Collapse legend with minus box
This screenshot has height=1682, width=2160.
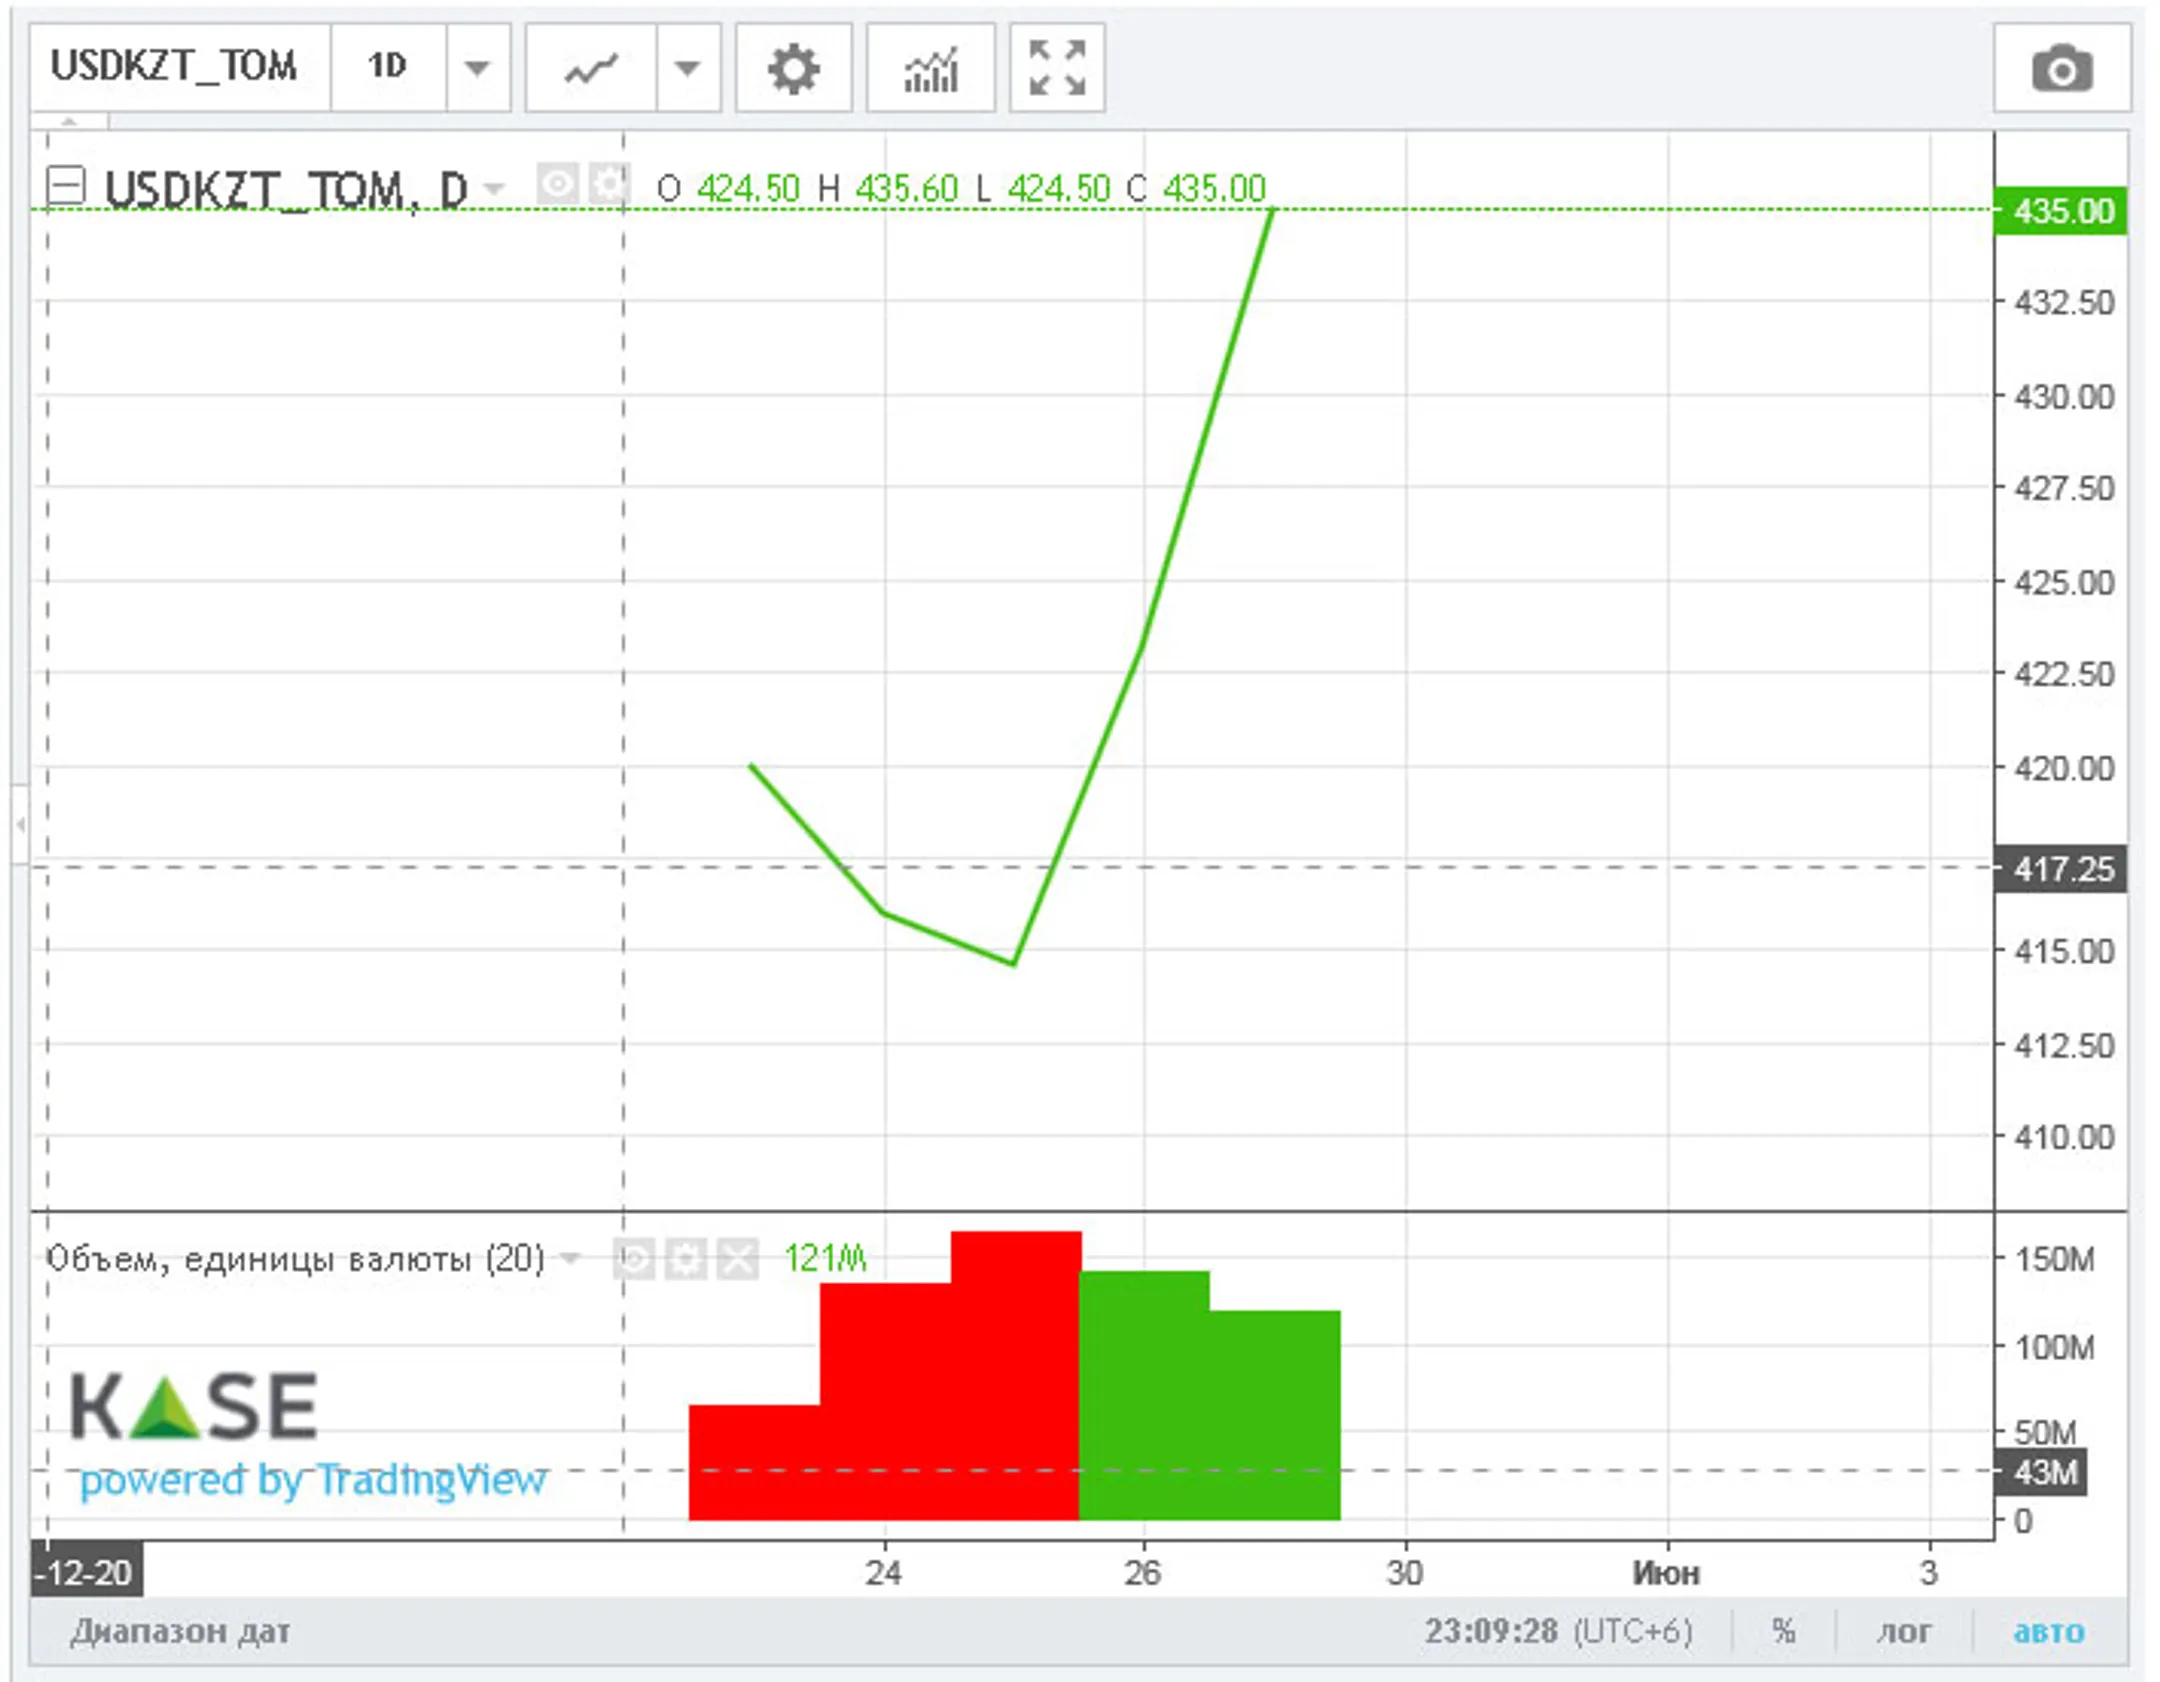coord(67,186)
